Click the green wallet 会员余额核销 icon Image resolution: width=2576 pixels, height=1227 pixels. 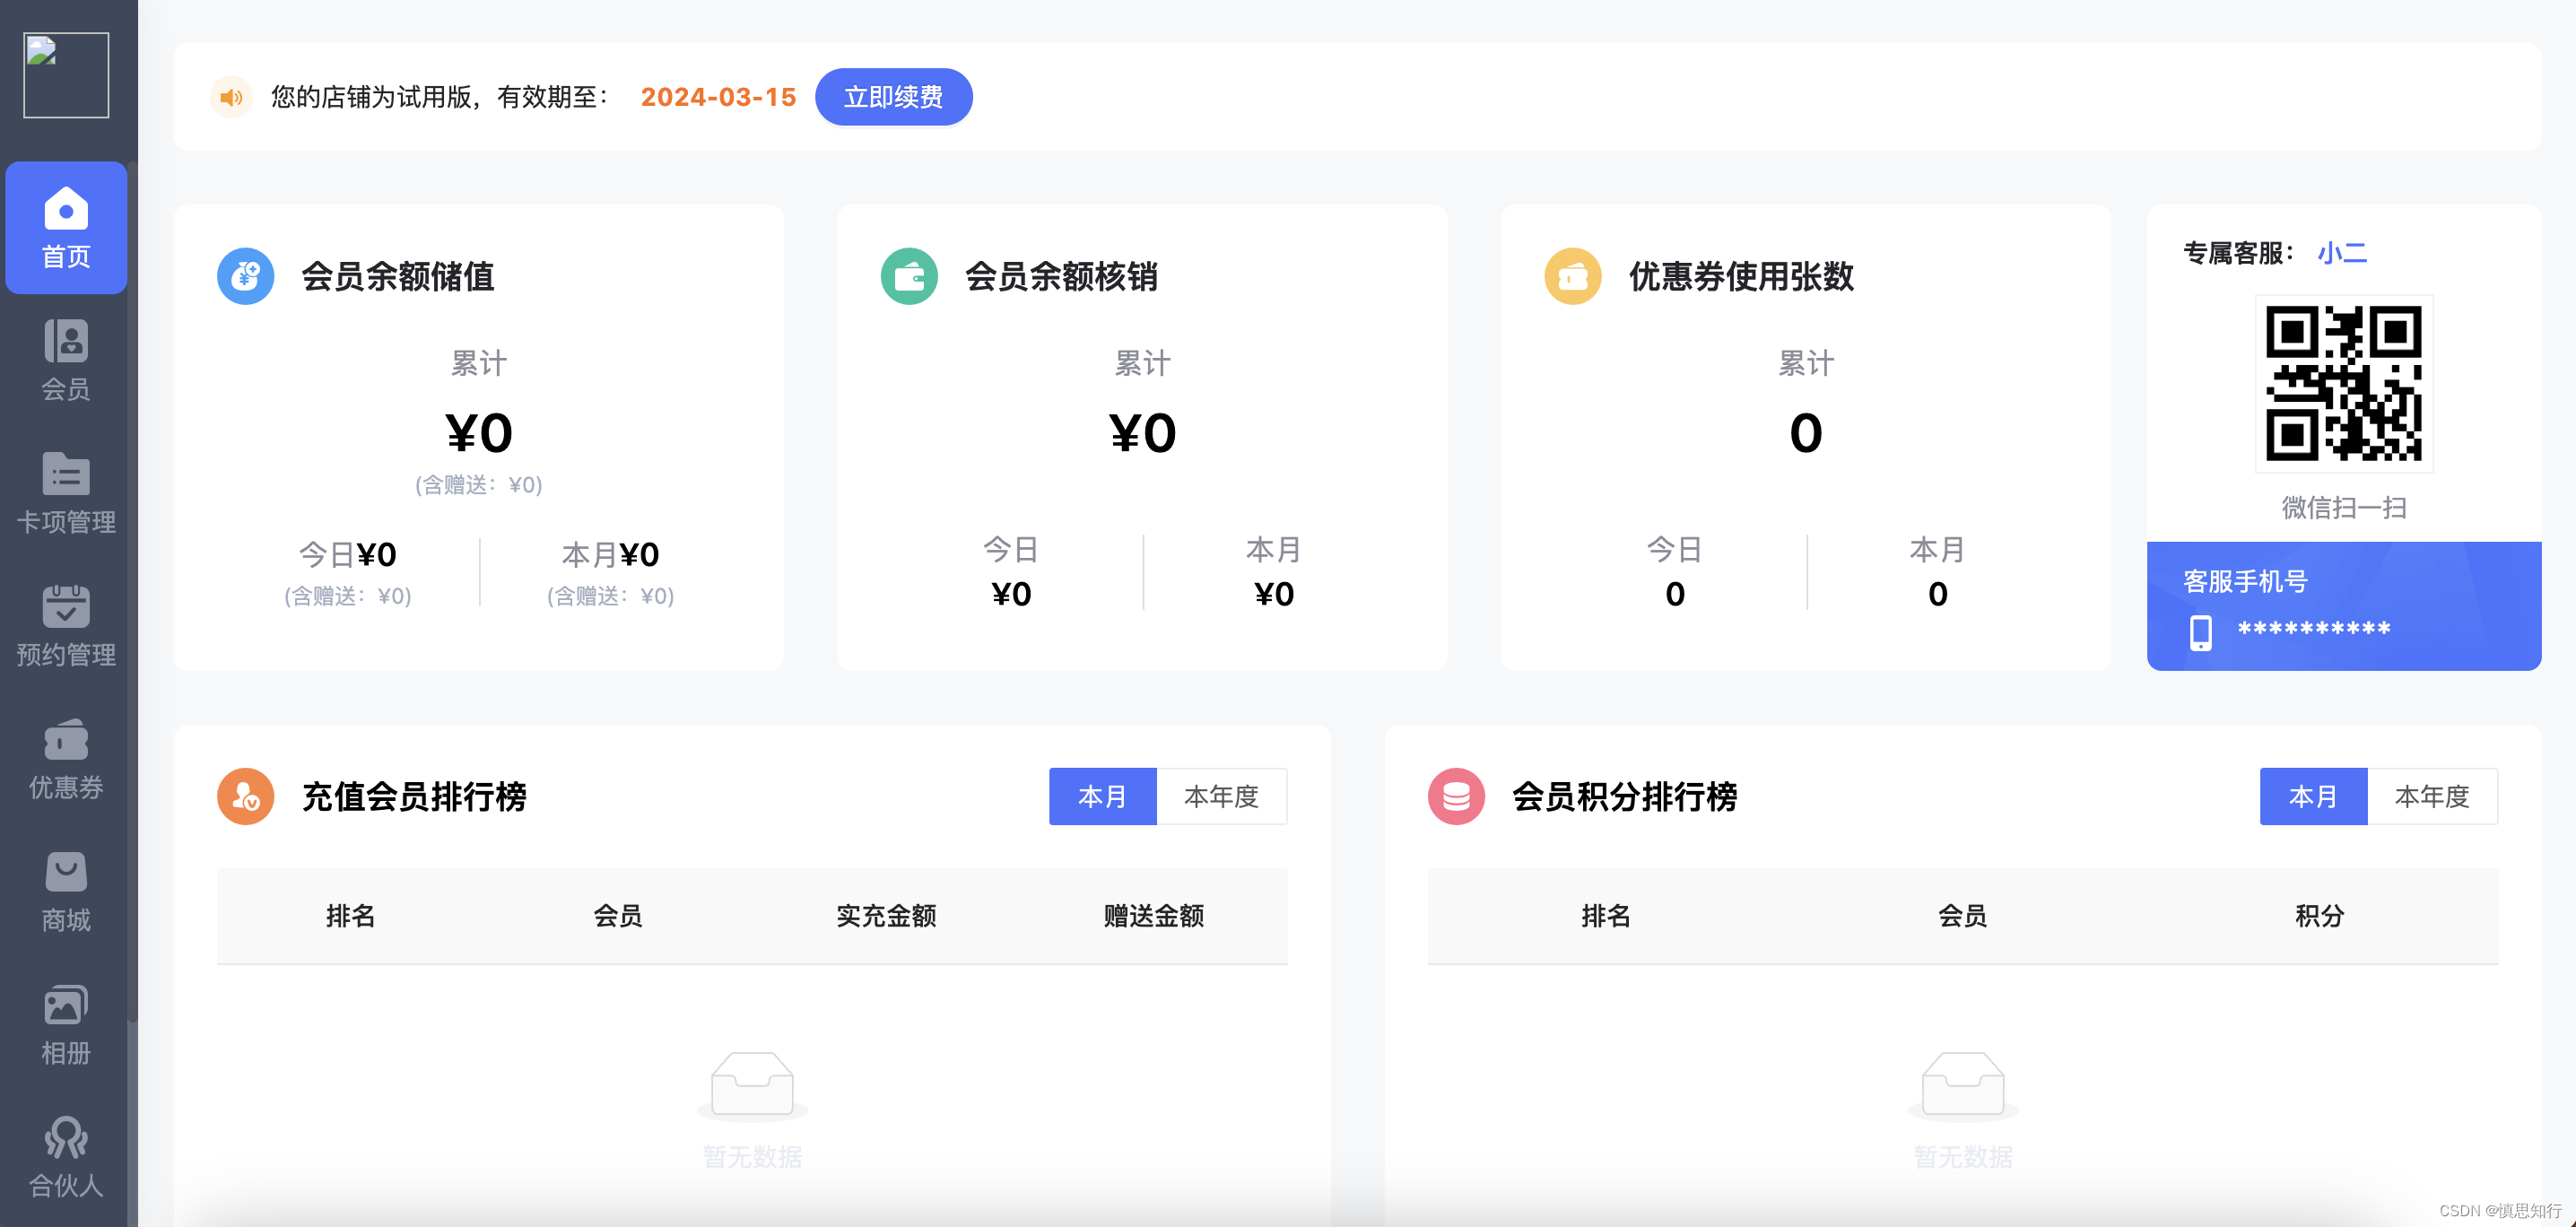909,276
